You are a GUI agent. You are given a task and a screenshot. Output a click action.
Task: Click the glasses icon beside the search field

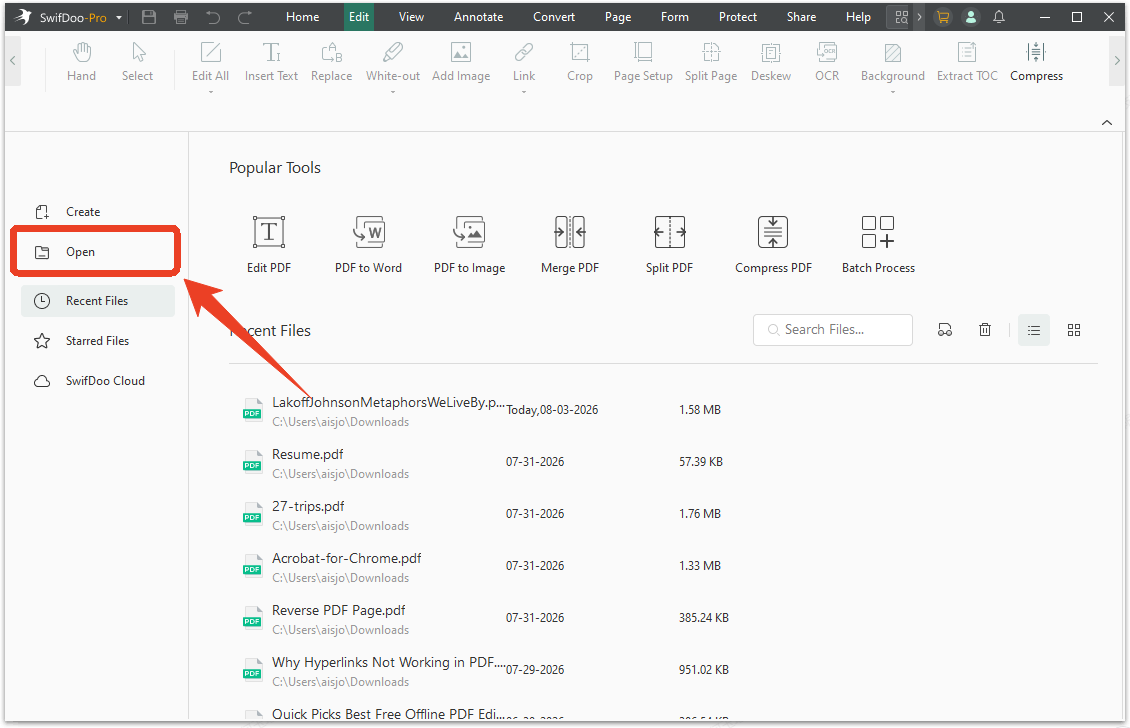pos(945,329)
